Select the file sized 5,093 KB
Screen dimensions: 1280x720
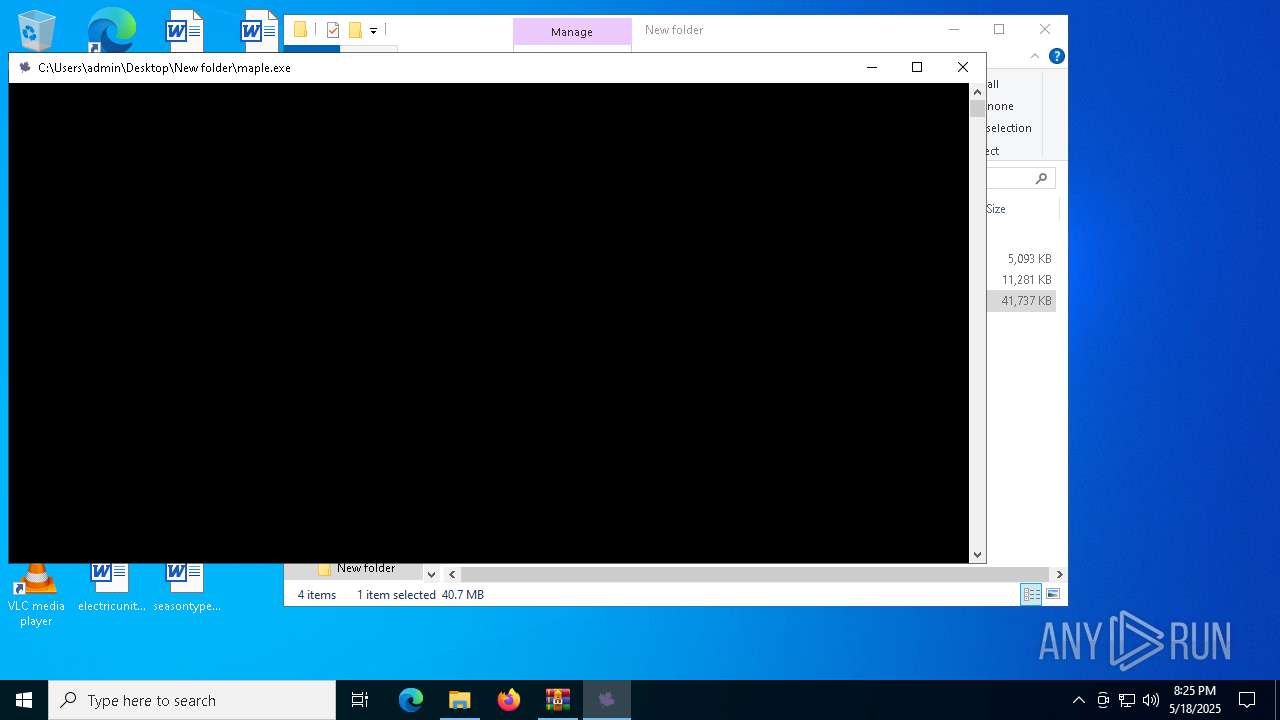(x=1029, y=258)
